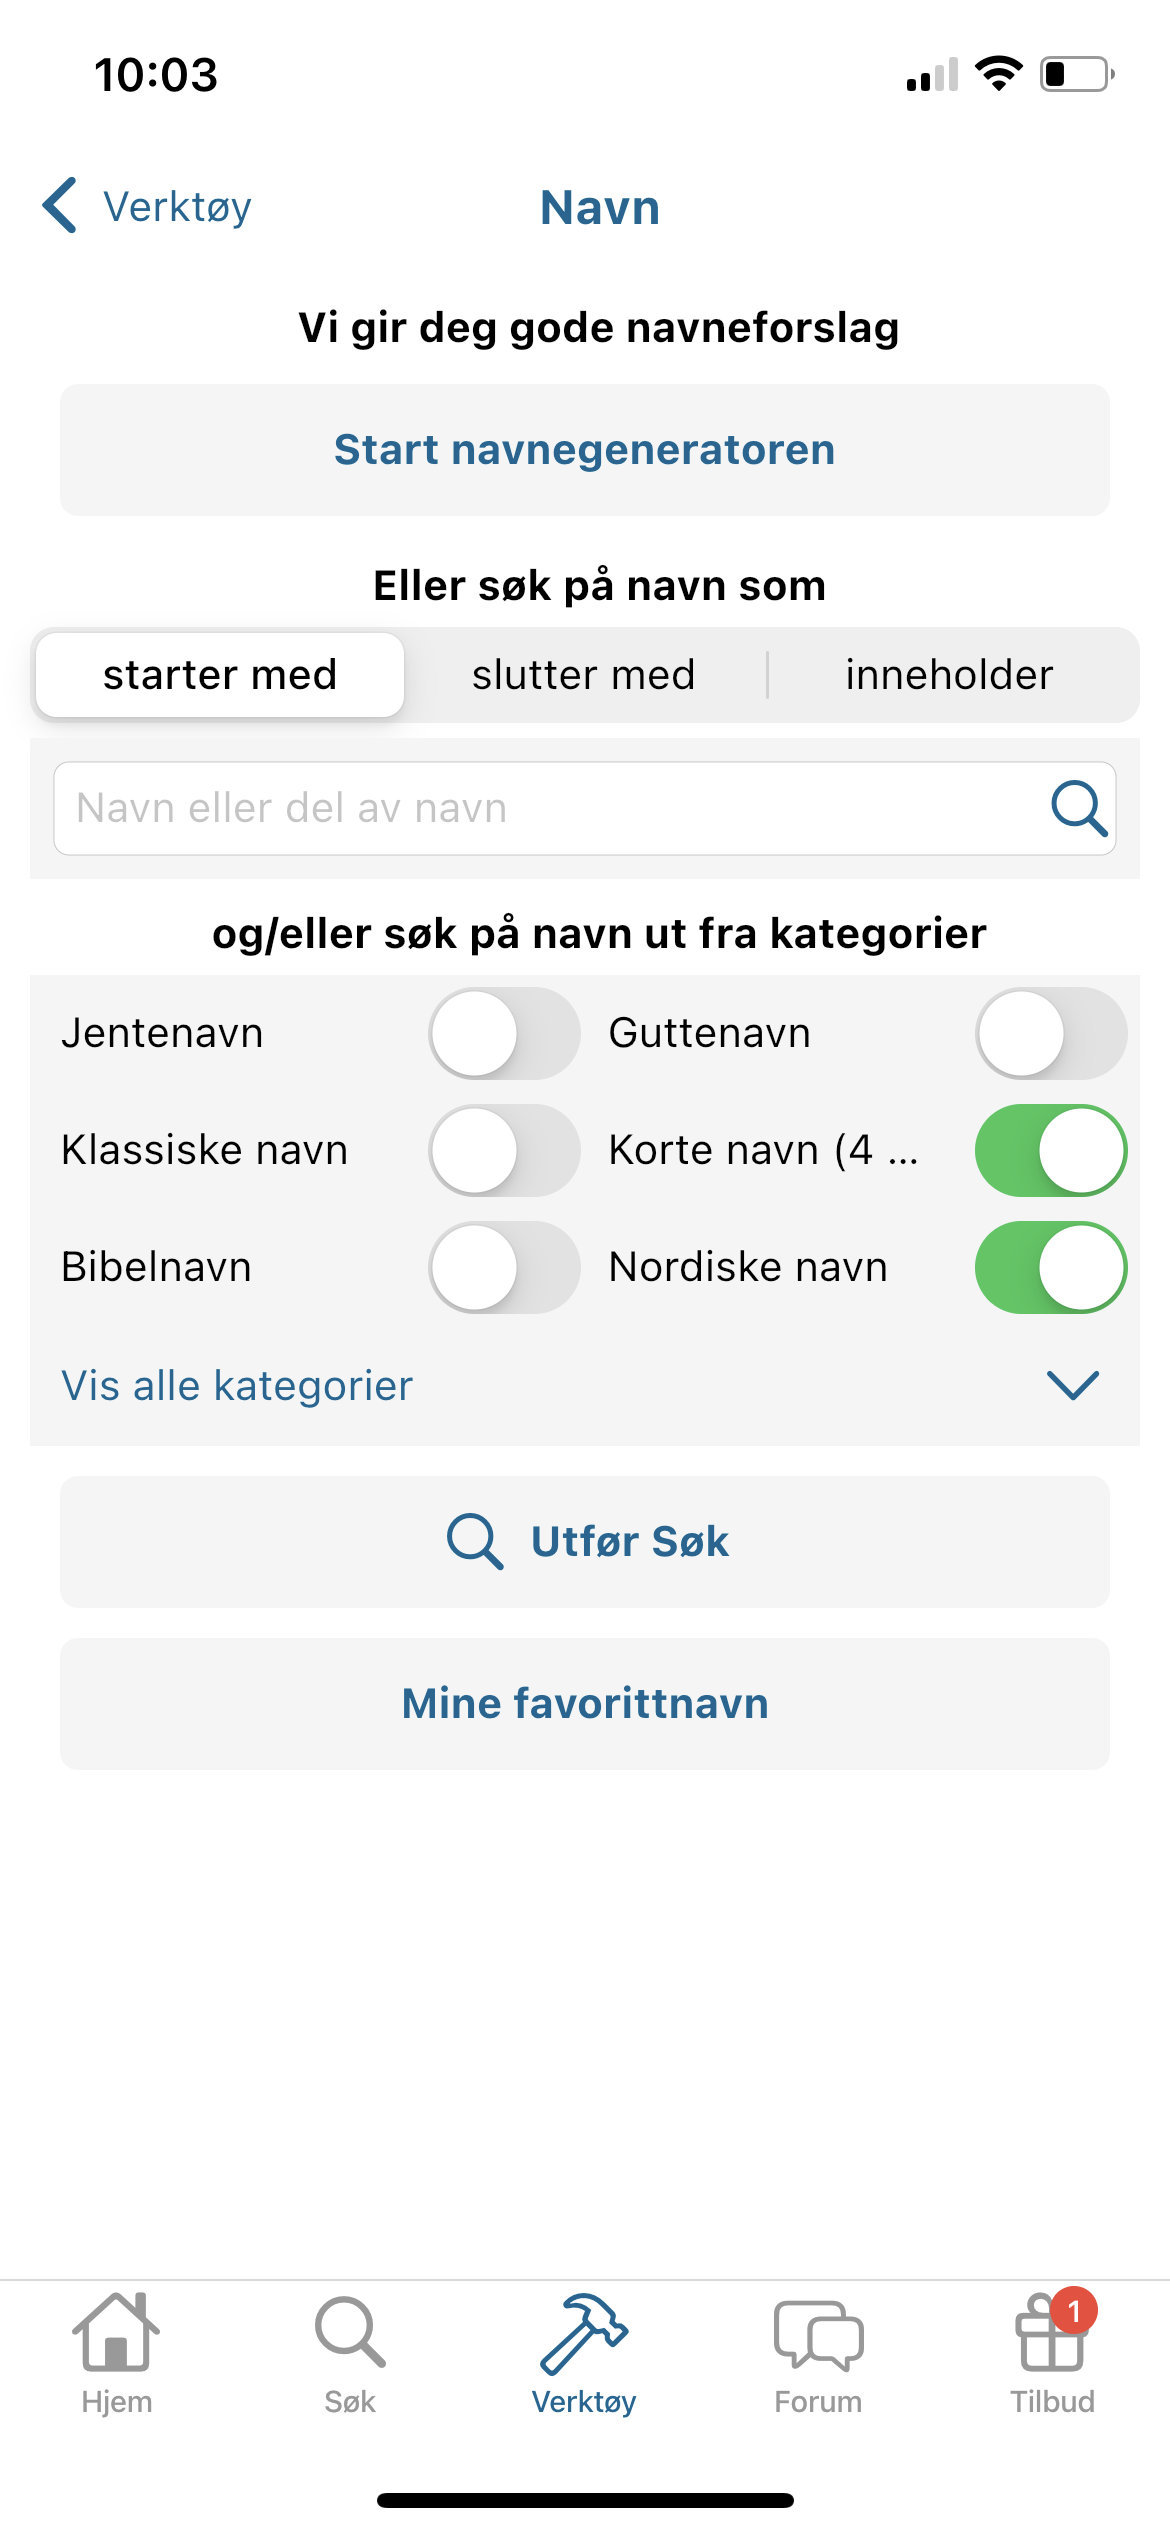Screen dimensions: 1170x2532
Task: Enable the Guttenavn toggle
Action: (1051, 1033)
